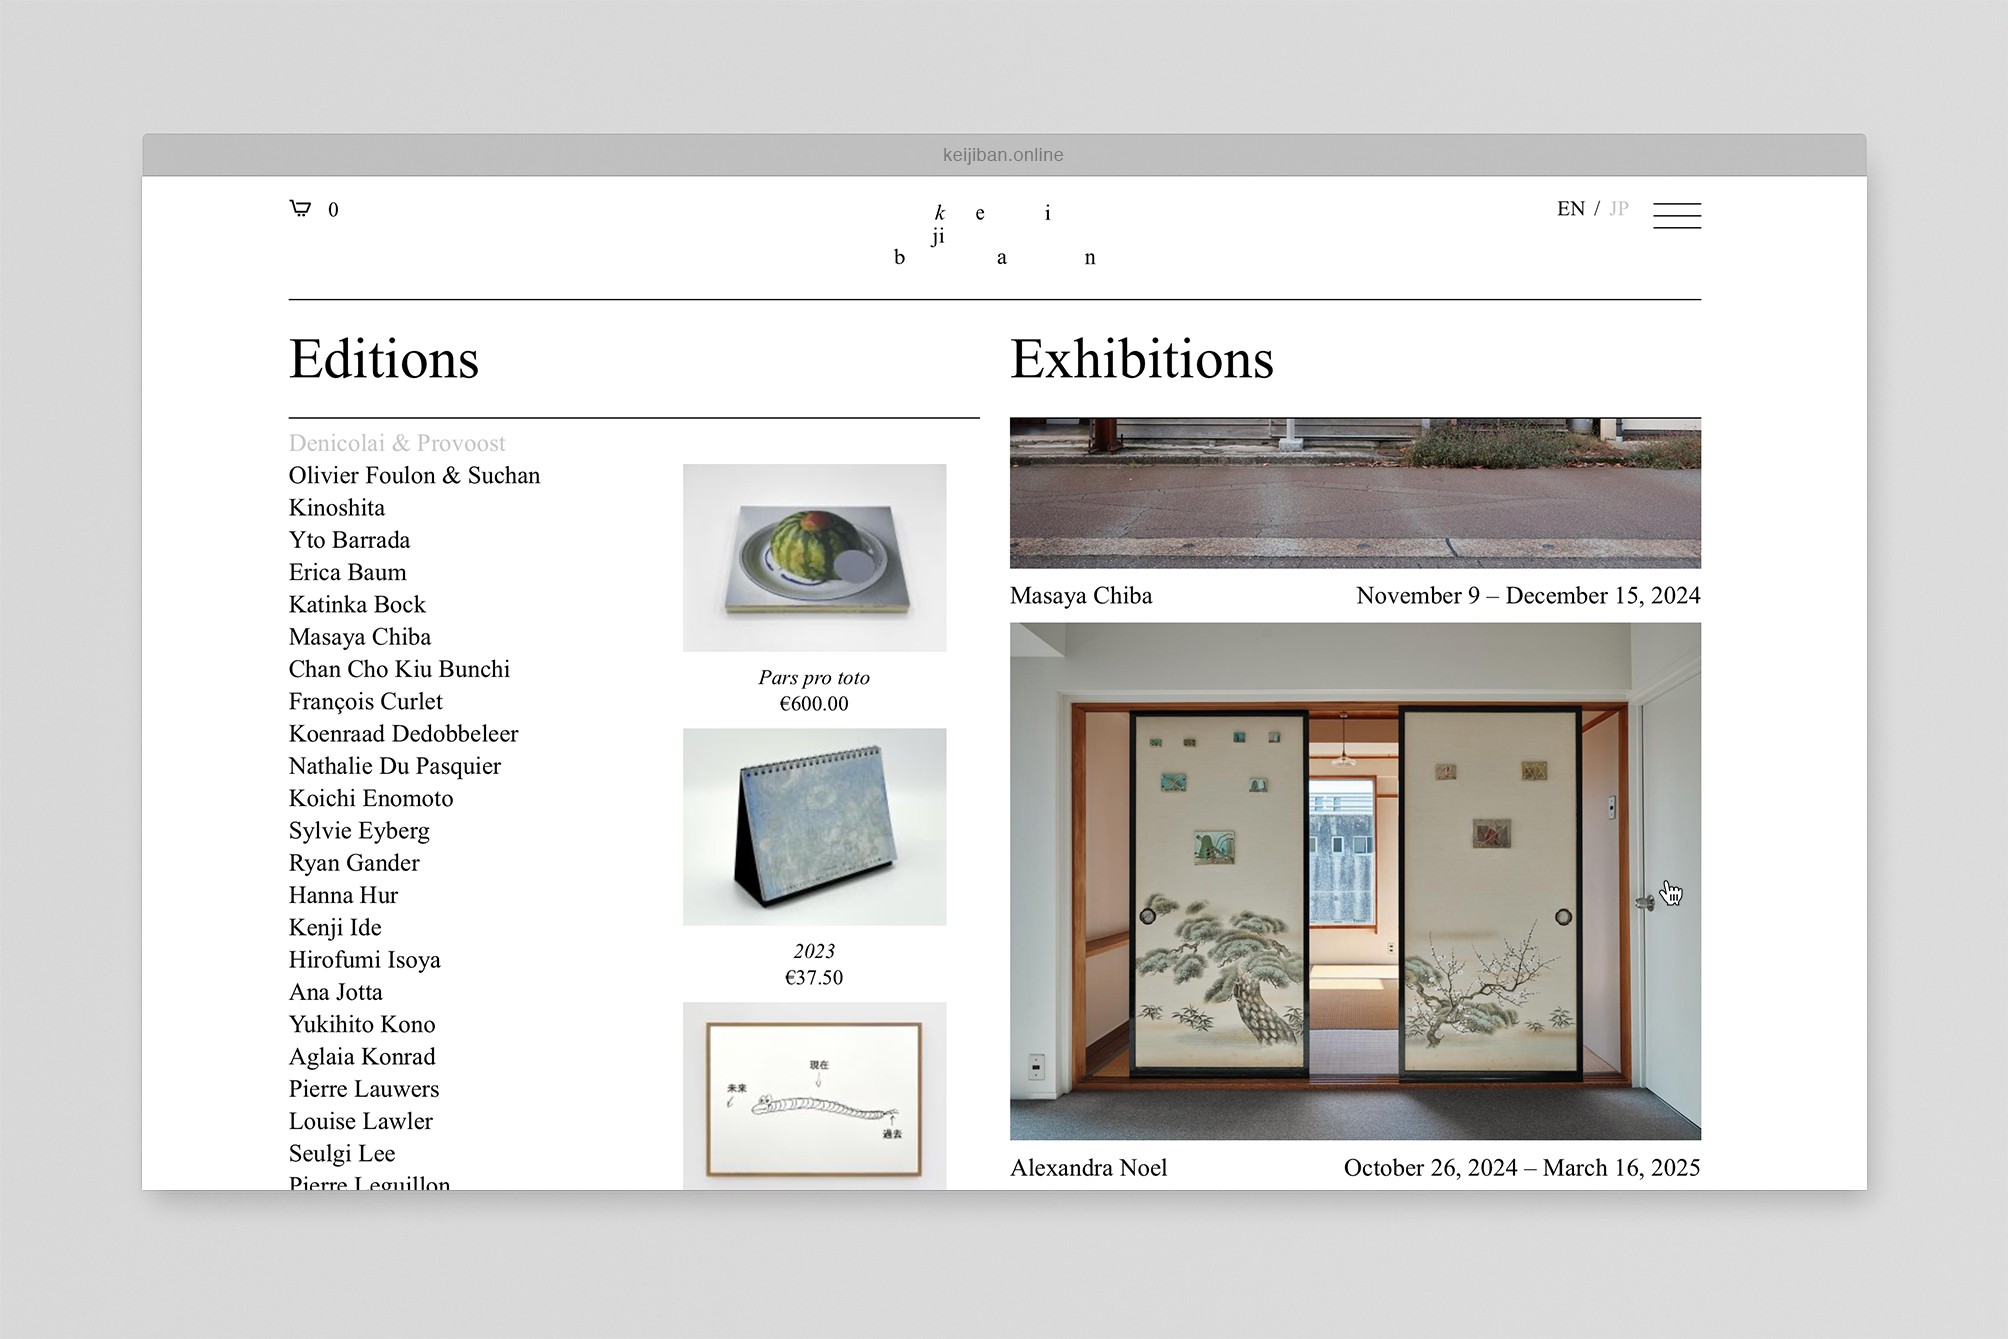Open the Pars pro toto edition thumbnail
2008x1339 pixels.
coord(814,557)
